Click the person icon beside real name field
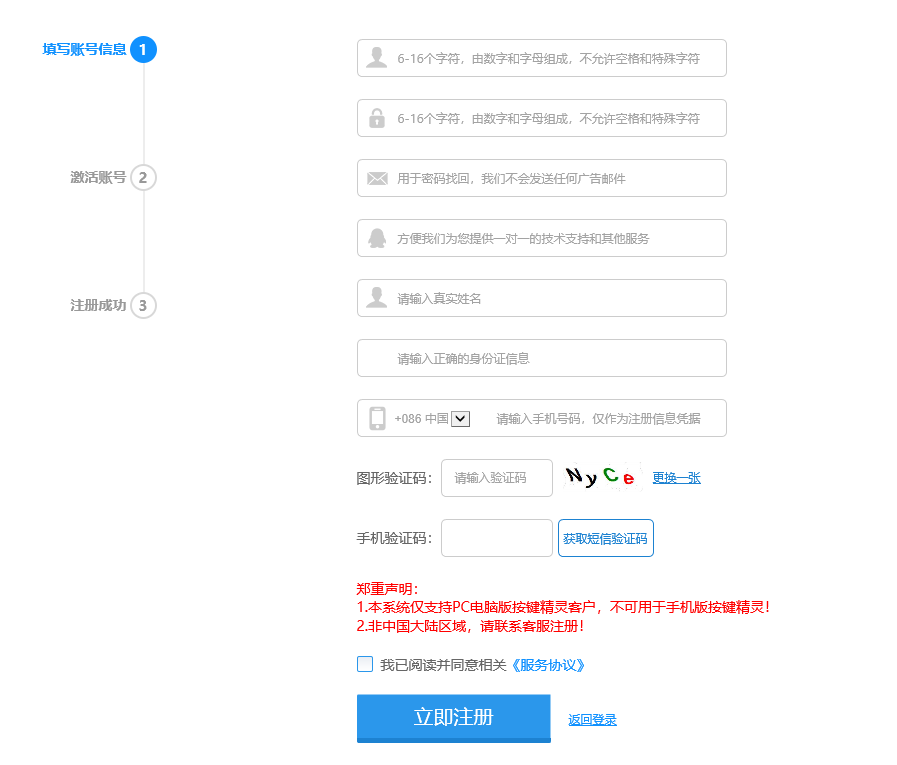 tap(376, 298)
